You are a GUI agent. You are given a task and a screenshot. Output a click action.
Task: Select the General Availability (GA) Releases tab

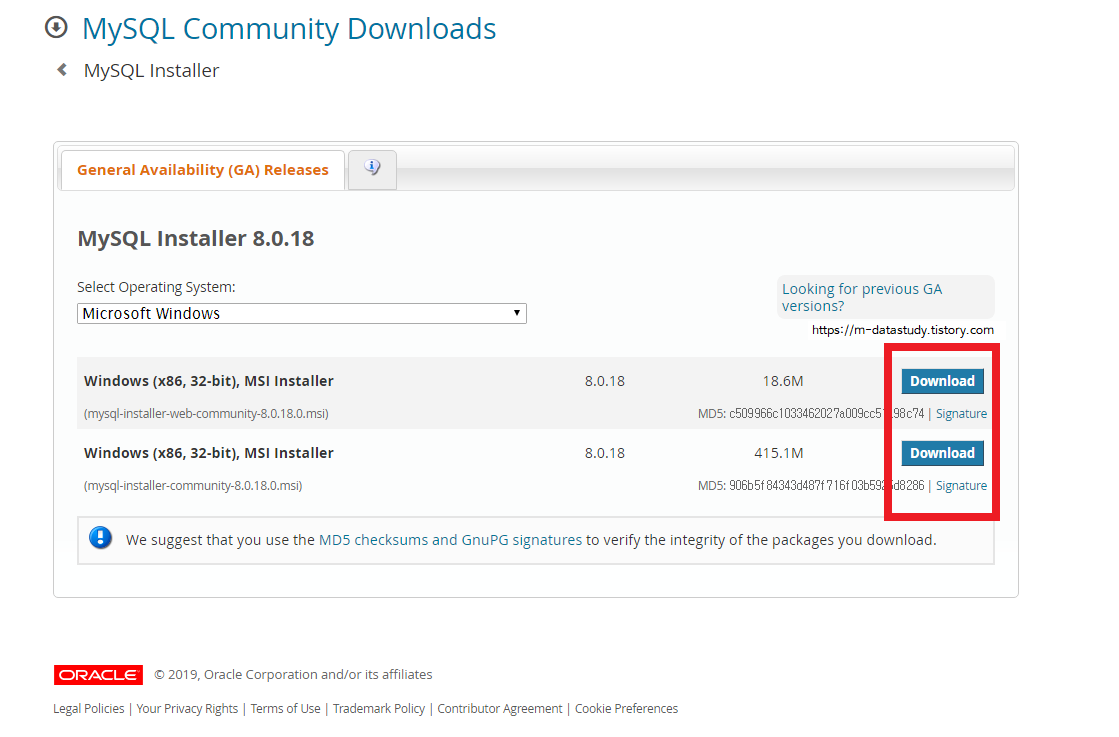(203, 170)
